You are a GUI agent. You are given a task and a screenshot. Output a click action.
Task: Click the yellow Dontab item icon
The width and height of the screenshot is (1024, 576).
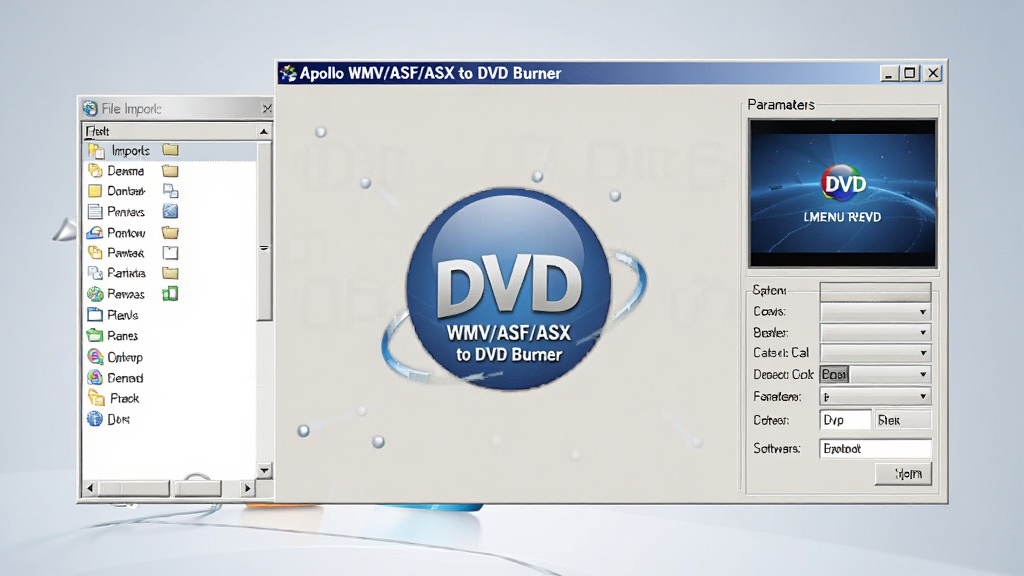(95, 191)
